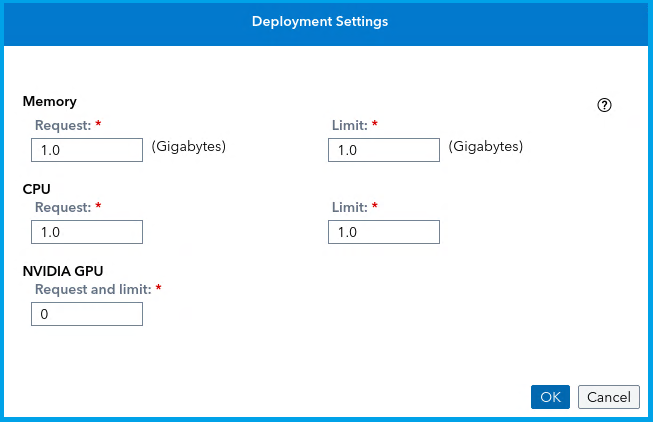Click the Memory Request input field
This screenshot has width=653, height=422.
click(87, 150)
